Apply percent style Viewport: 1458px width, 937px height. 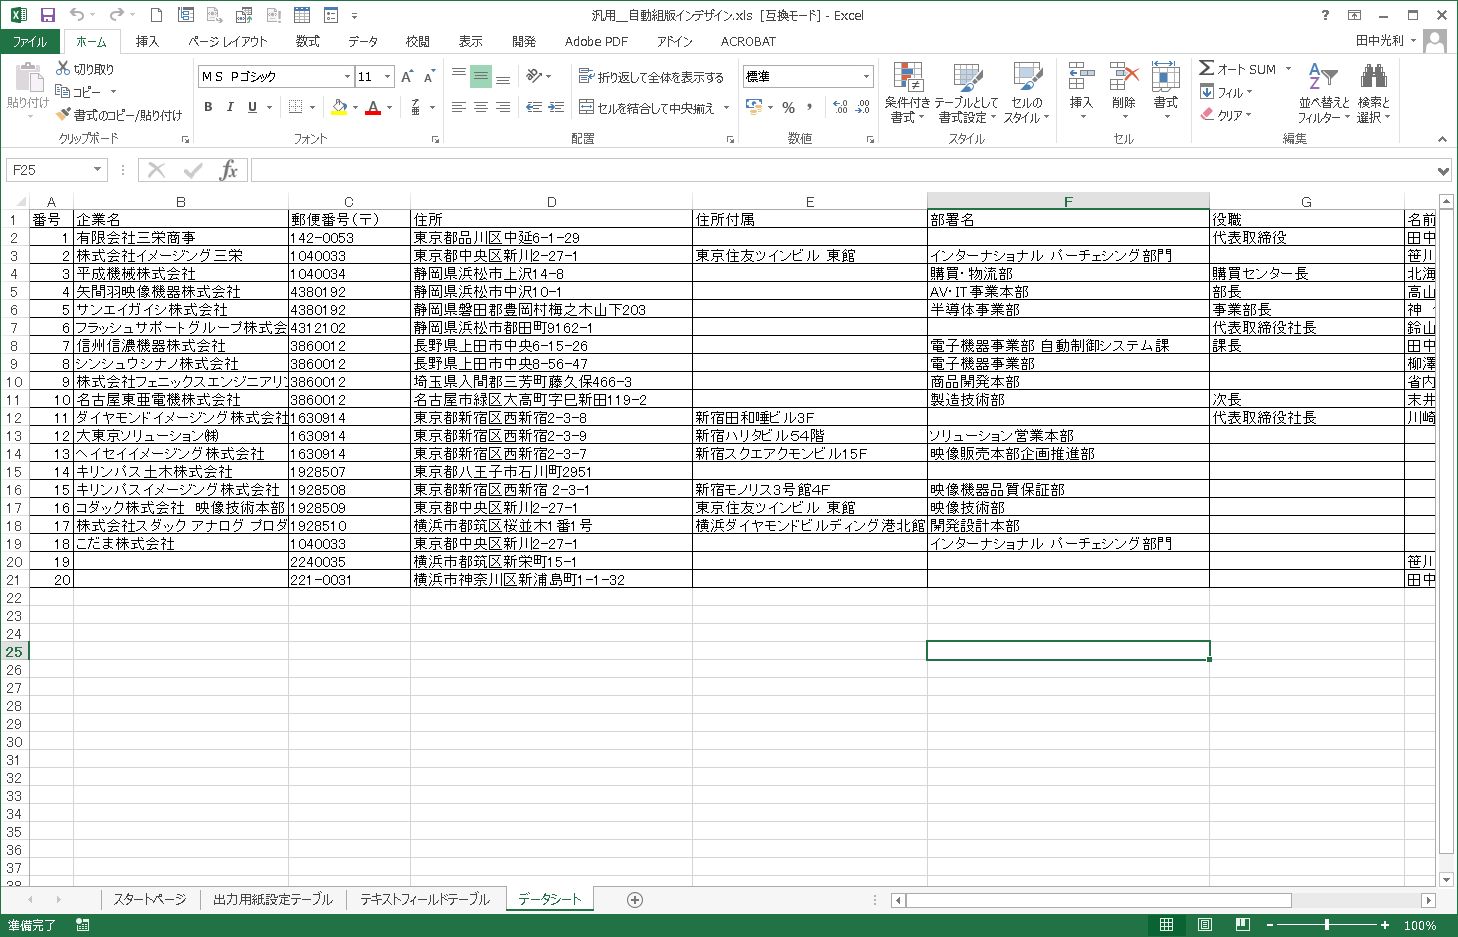click(789, 107)
